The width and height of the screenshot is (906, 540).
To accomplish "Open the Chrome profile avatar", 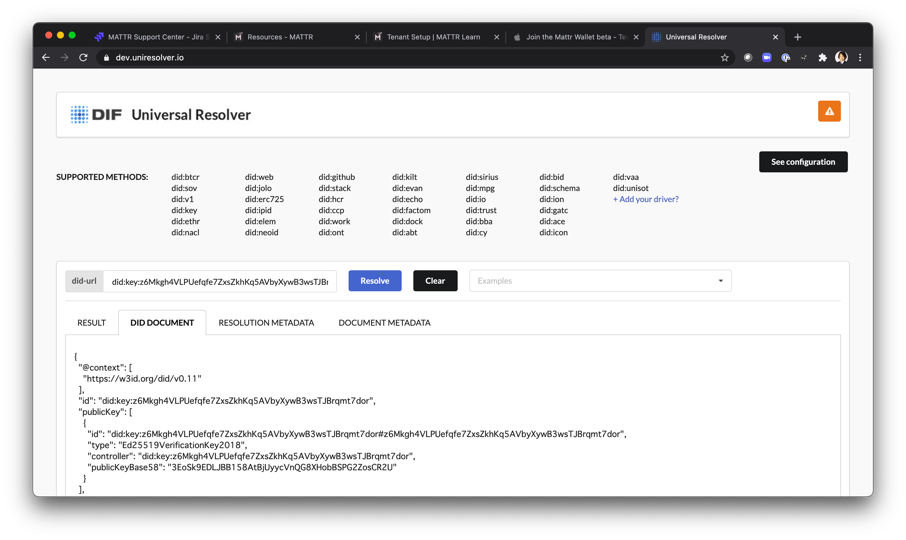I will [841, 58].
